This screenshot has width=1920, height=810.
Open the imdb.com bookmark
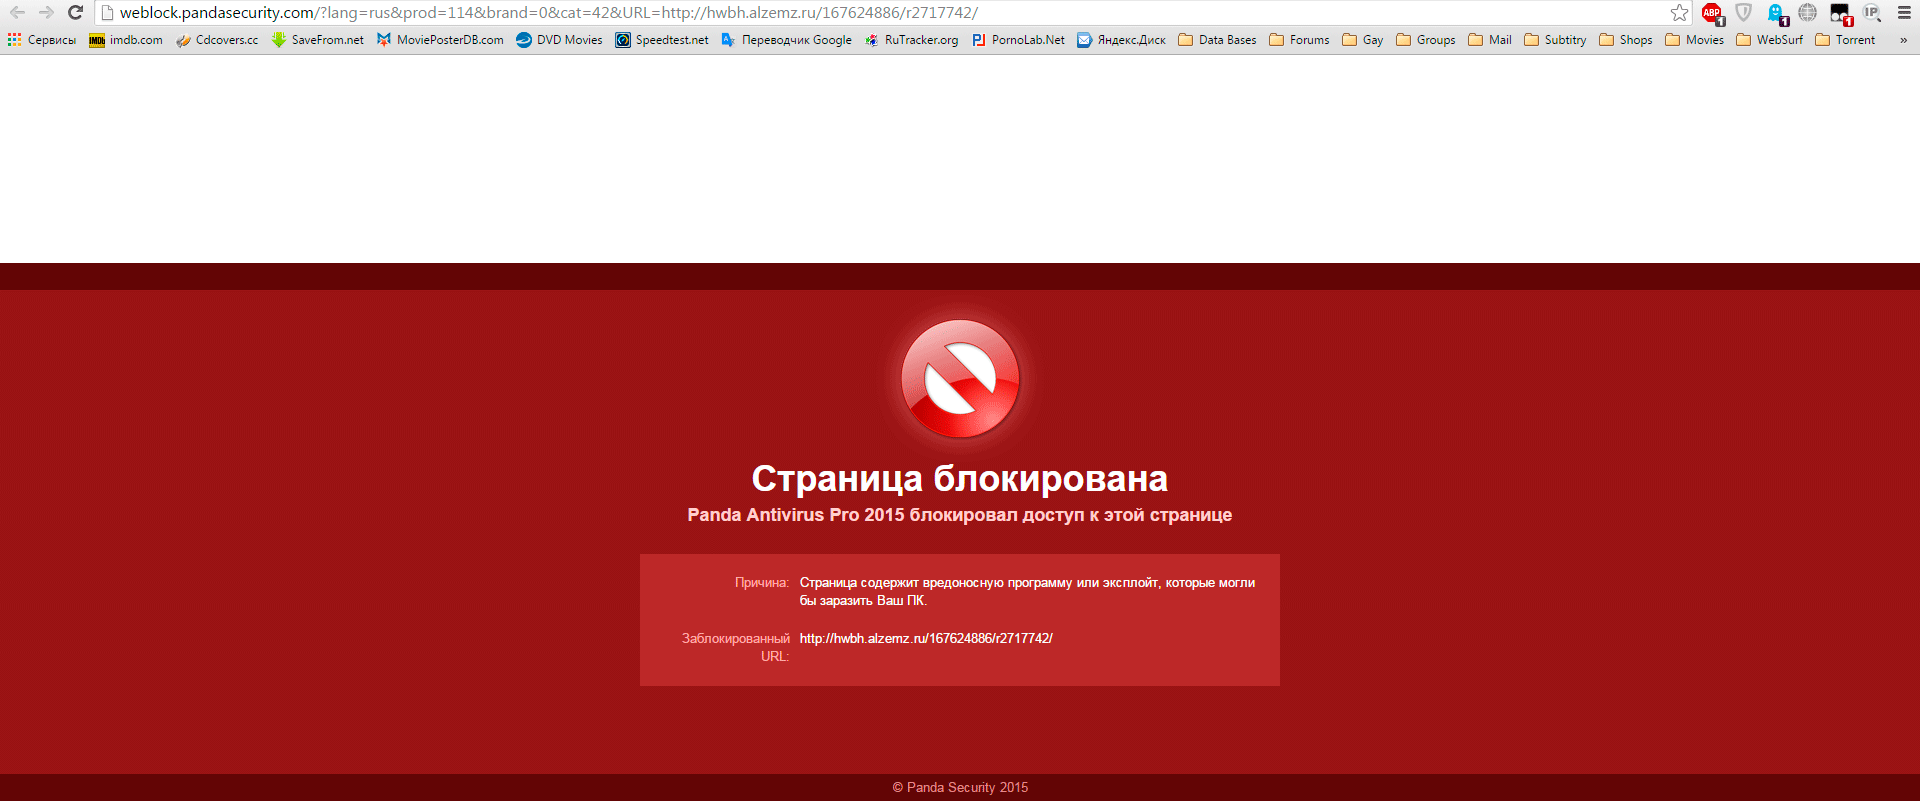[126, 40]
